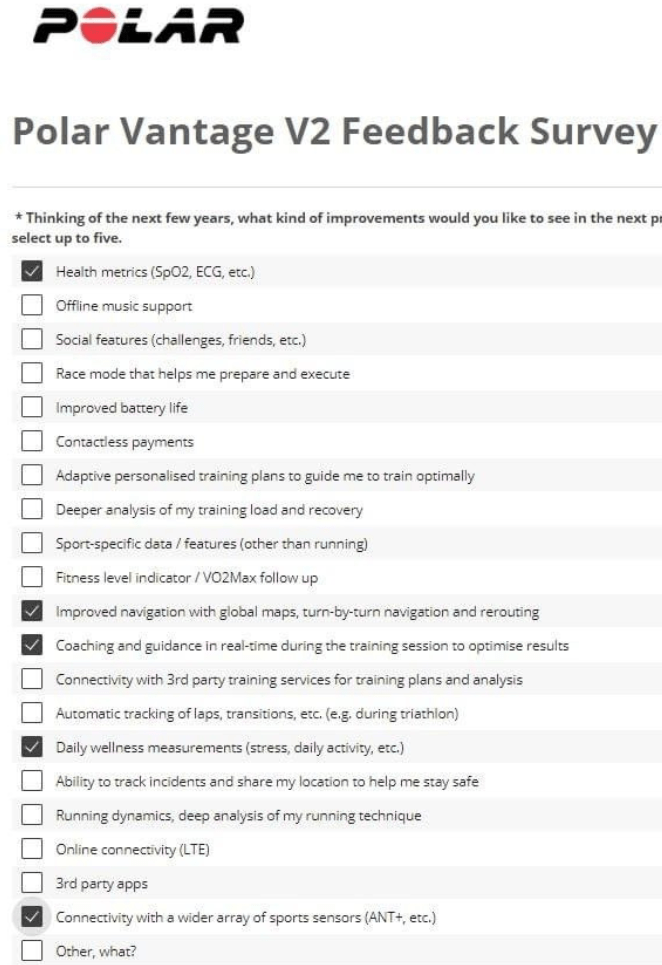Deselect Coaching and guidance in real-time
This screenshot has width=662, height=965.
pyautogui.click(x=32, y=646)
